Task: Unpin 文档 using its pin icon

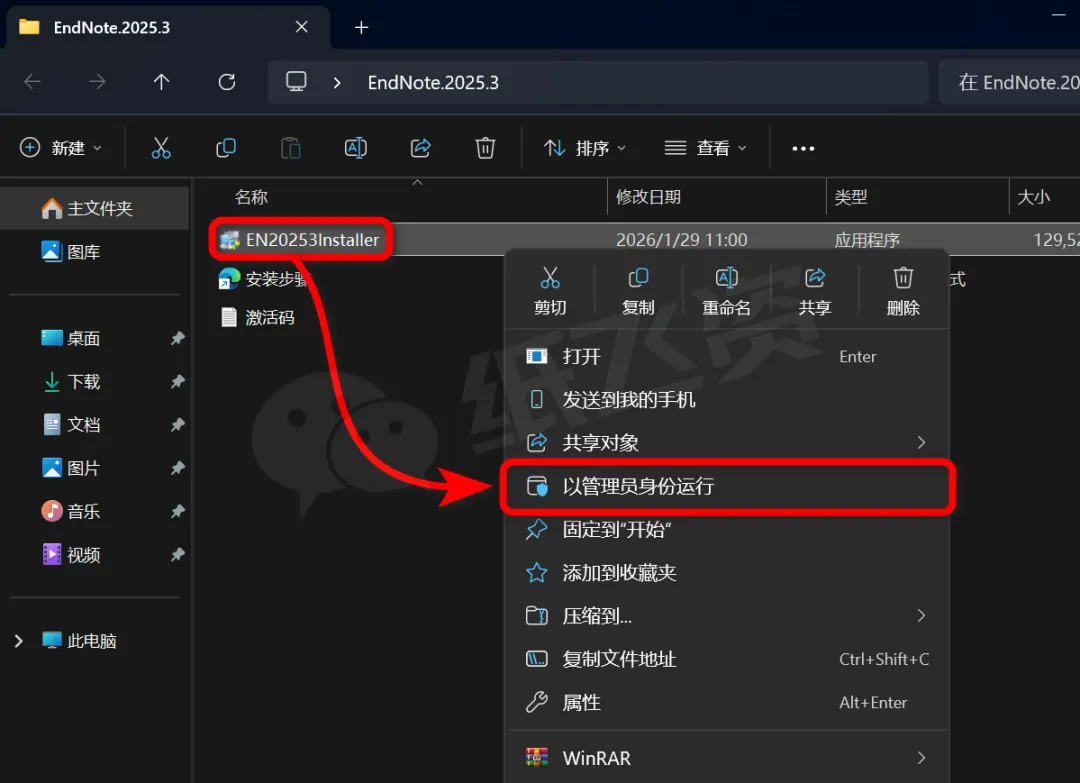Action: pos(178,425)
